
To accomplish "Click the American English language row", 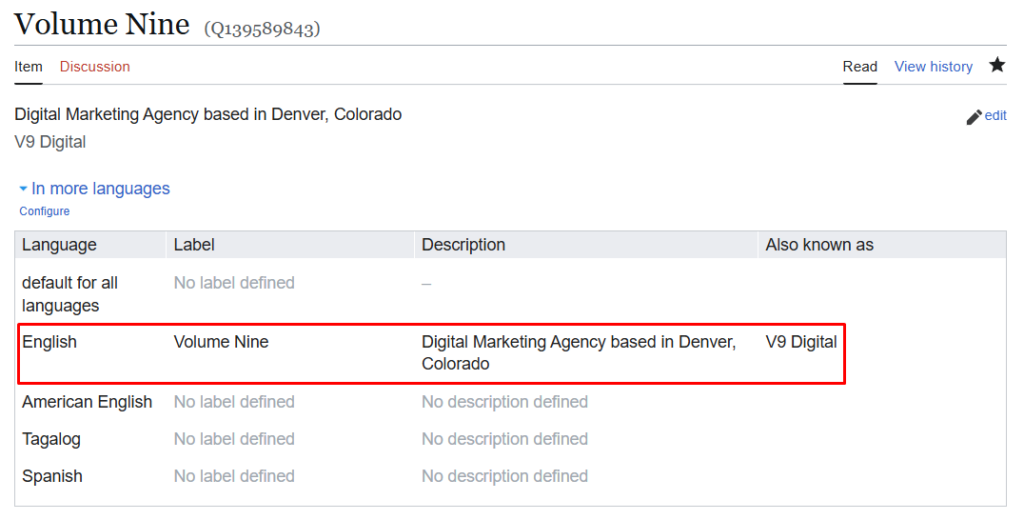I will coord(87,402).
